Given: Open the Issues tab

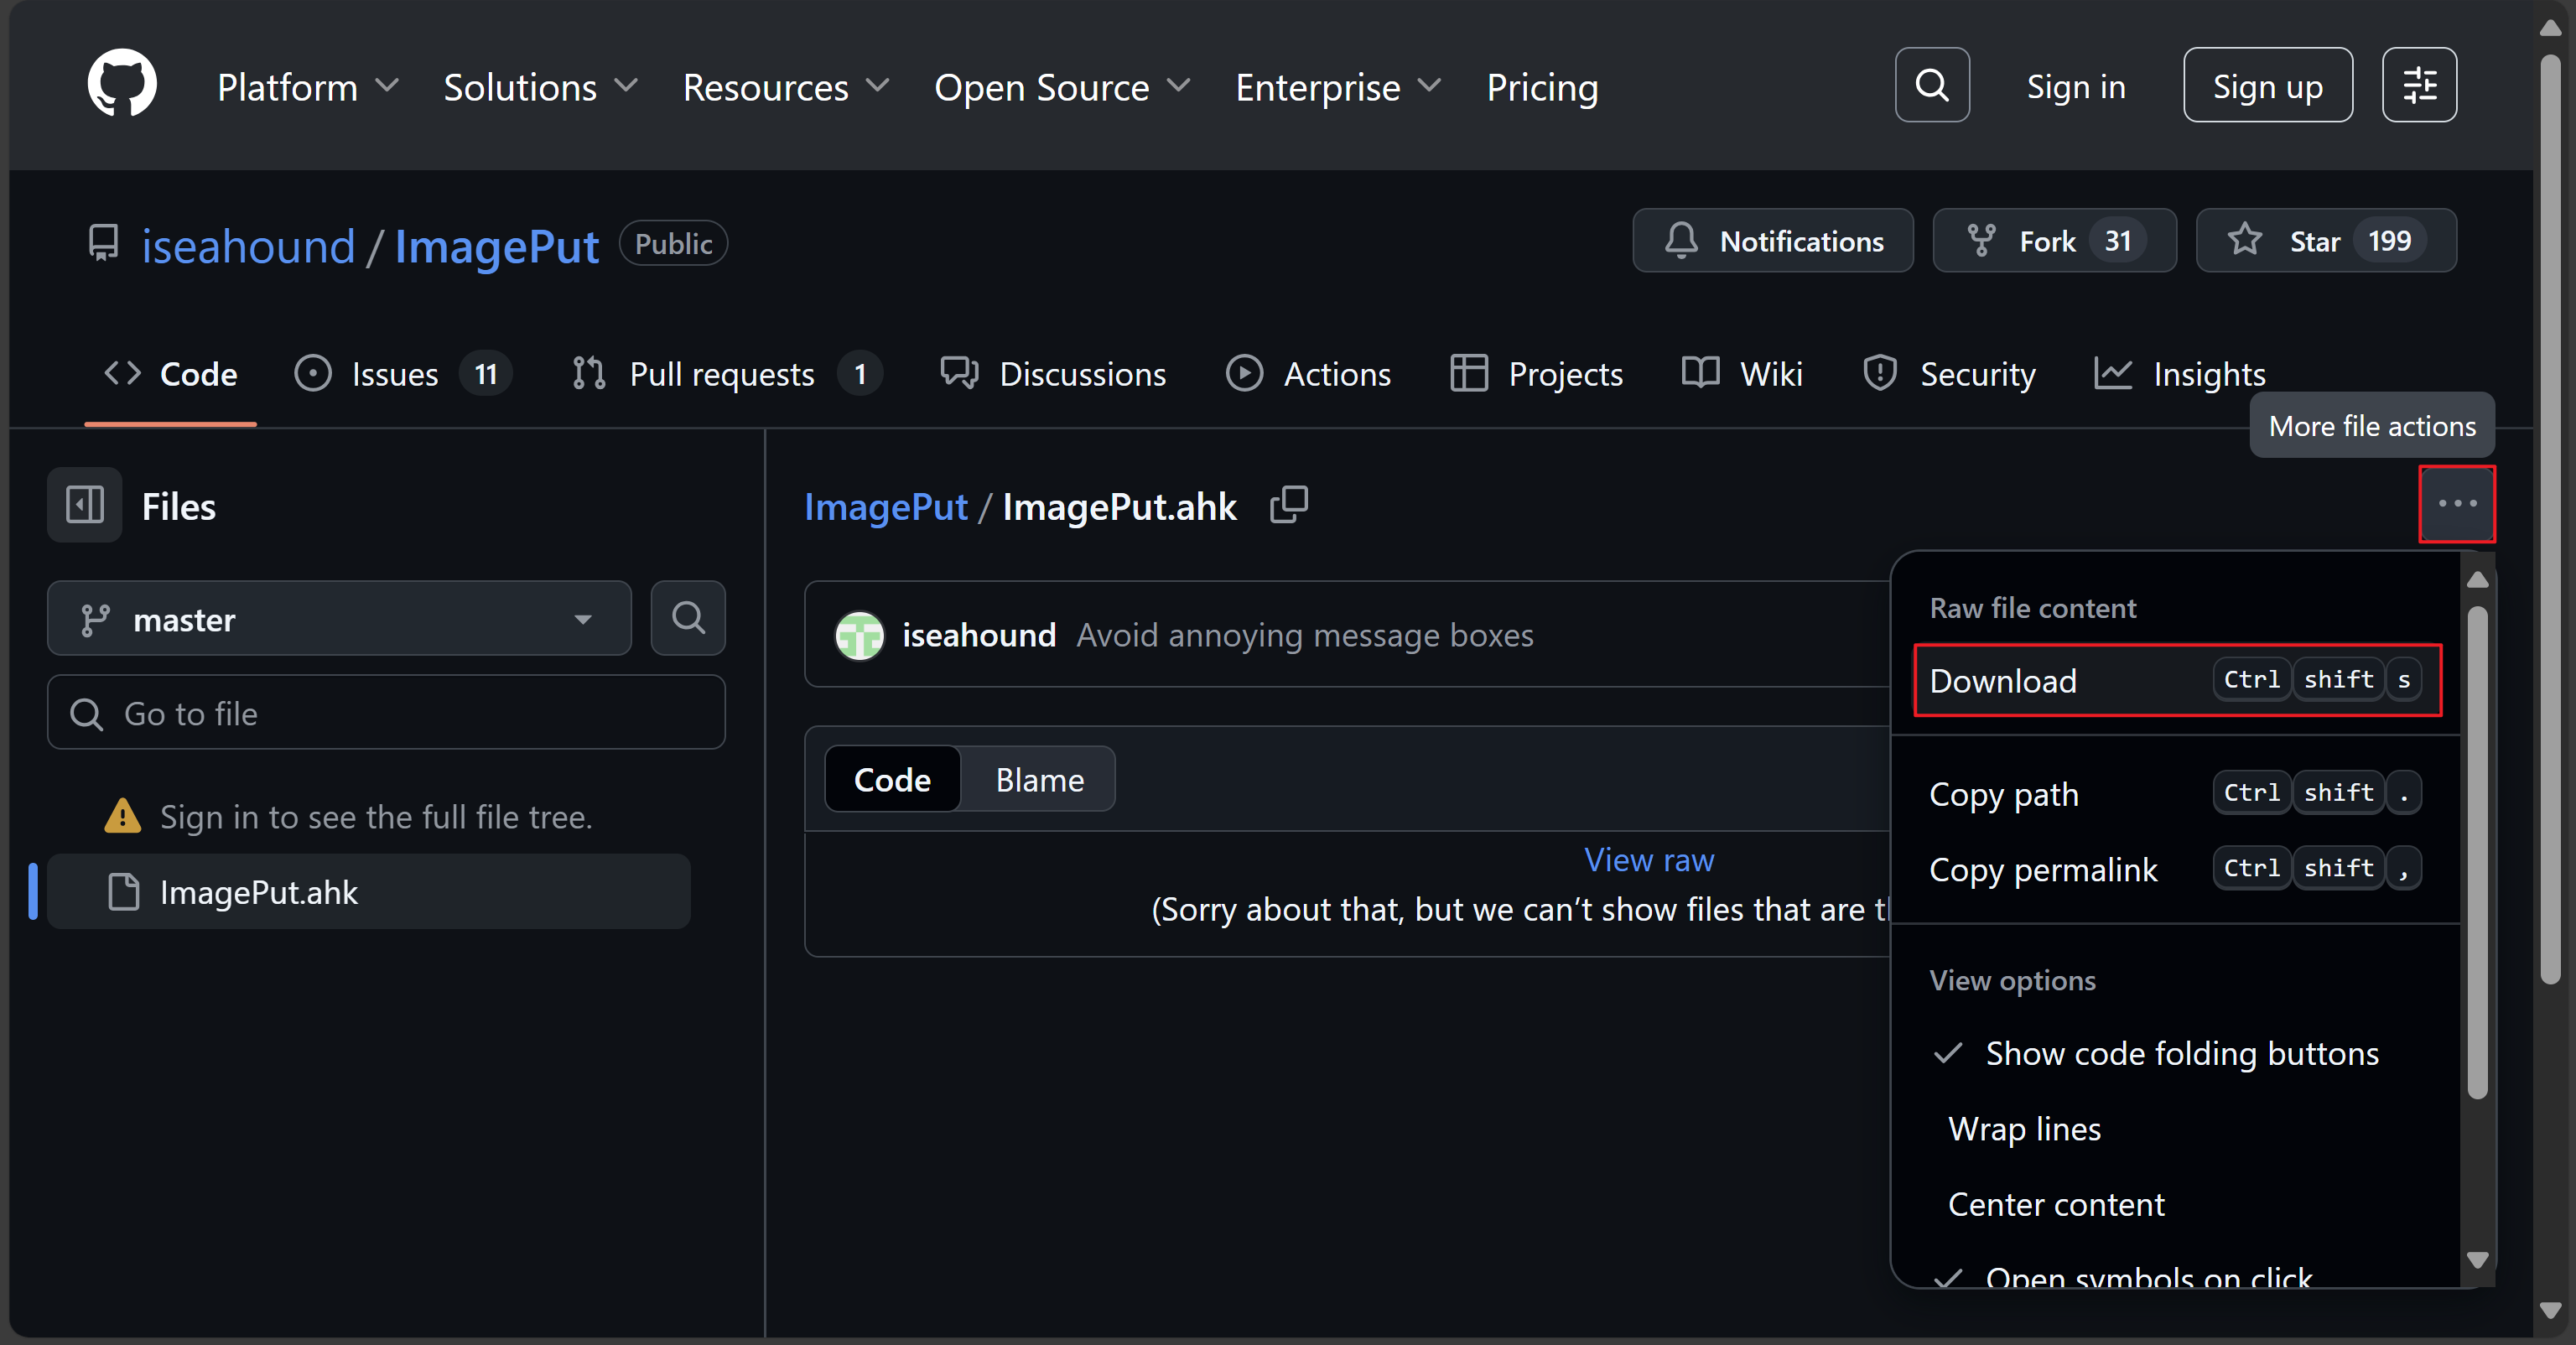Looking at the screenshot, I should click(x=402, y=374).
